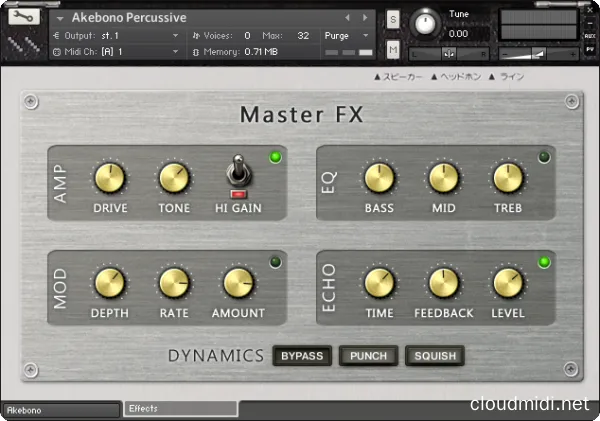Click the pan slider center handle
The image size is (600, 421).
coord(449,54)
